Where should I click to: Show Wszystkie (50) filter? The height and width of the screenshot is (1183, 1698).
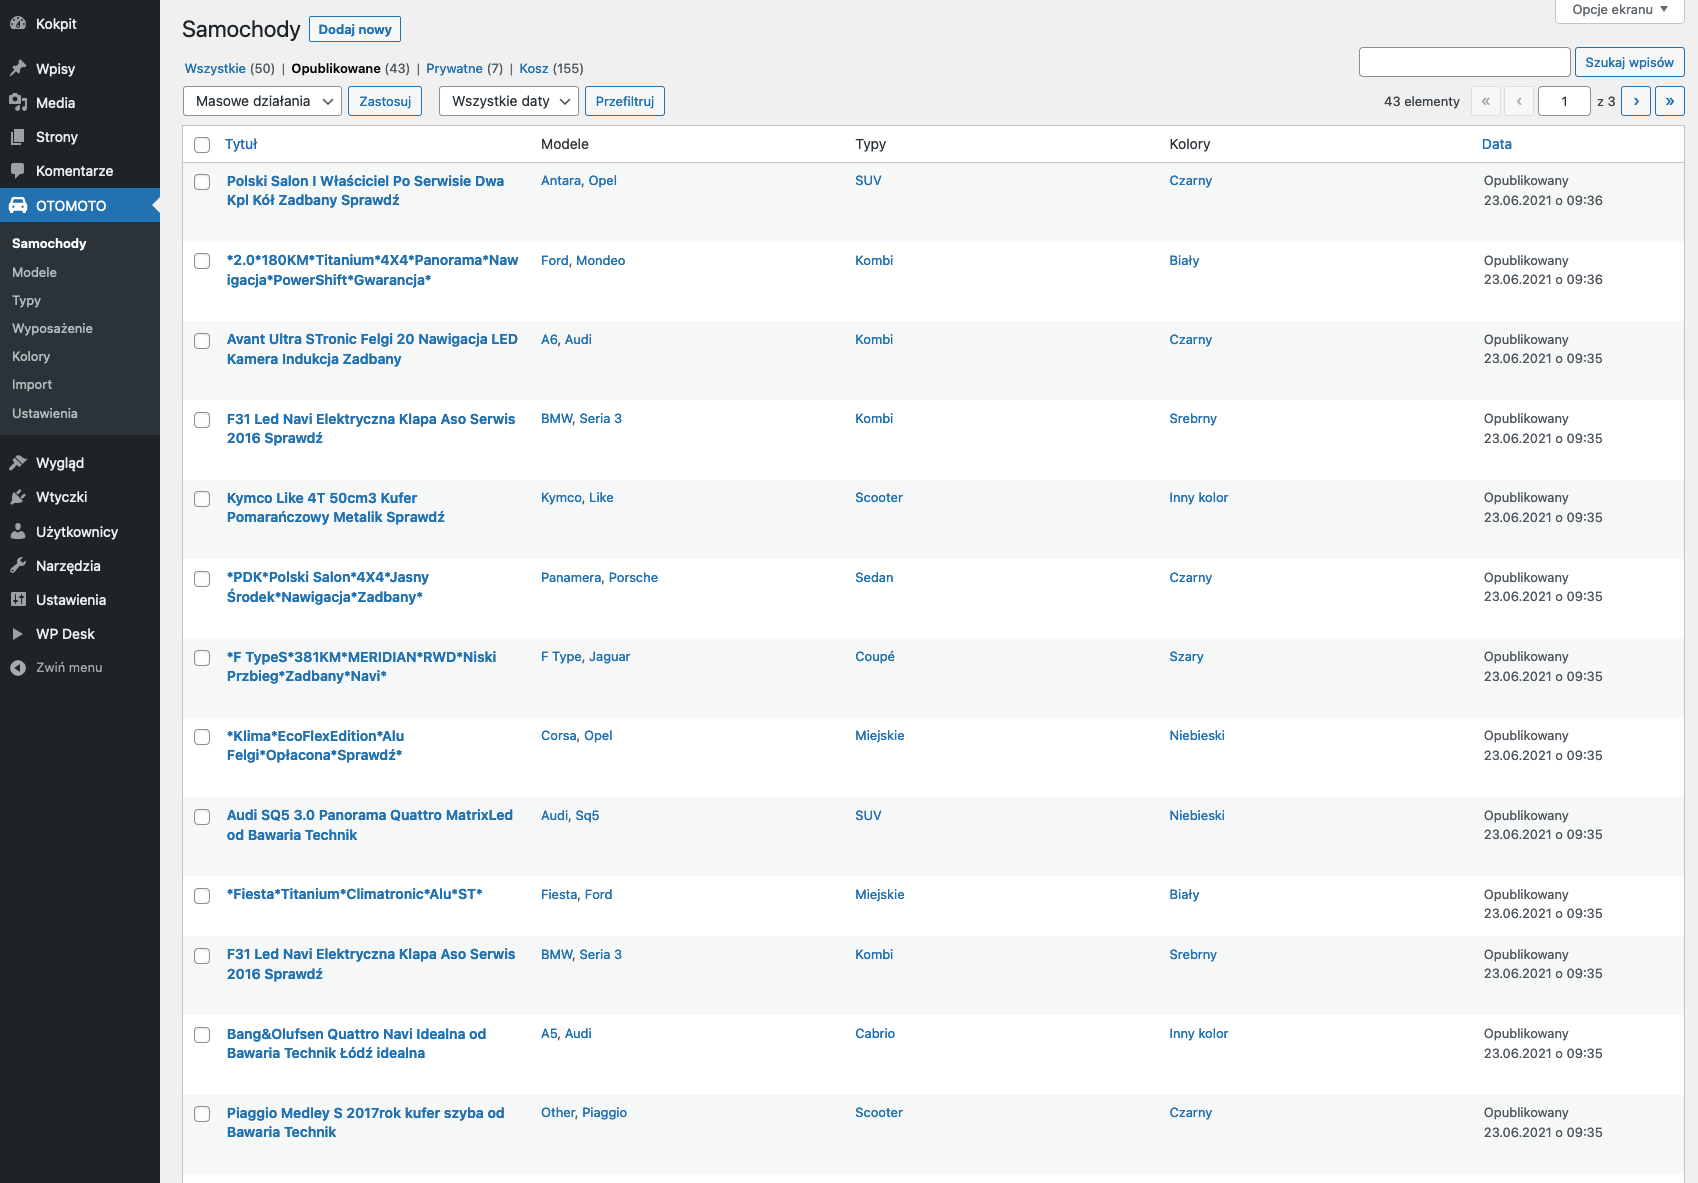230,68
